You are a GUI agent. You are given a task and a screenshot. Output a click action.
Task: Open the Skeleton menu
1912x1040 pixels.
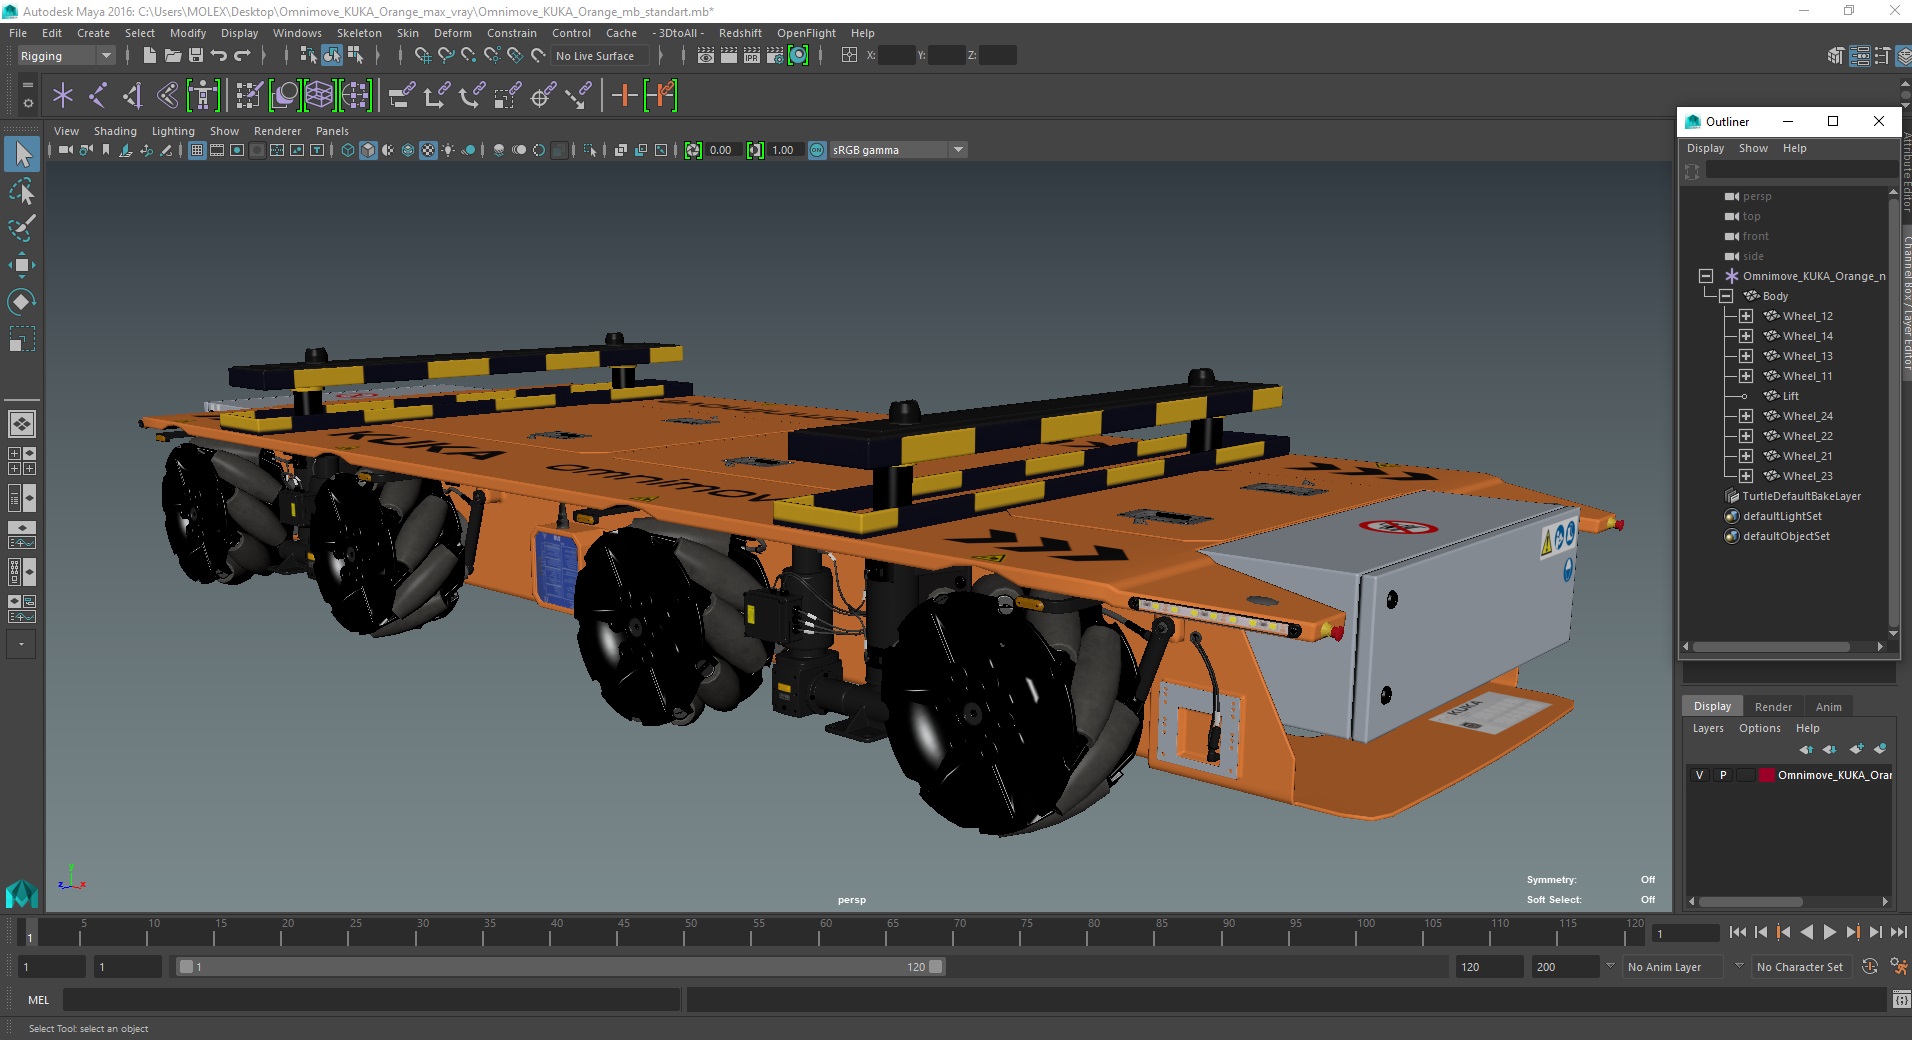[359, 33]
